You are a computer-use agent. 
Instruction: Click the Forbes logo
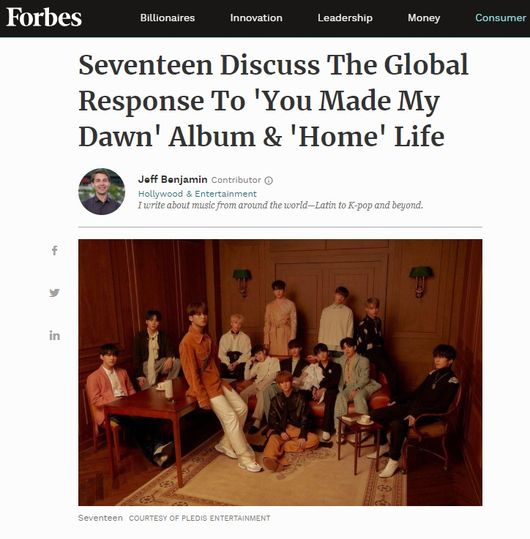[x=44, y=17]
